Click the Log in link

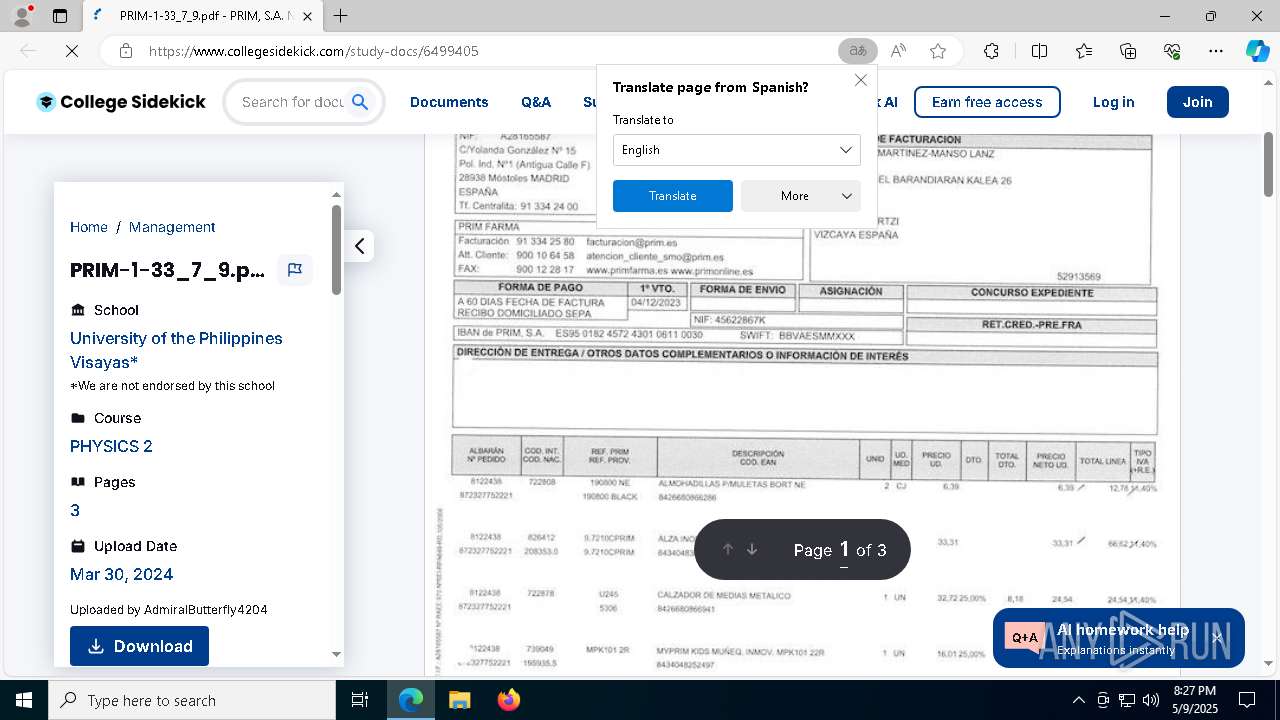click(x=1113, y=102)
